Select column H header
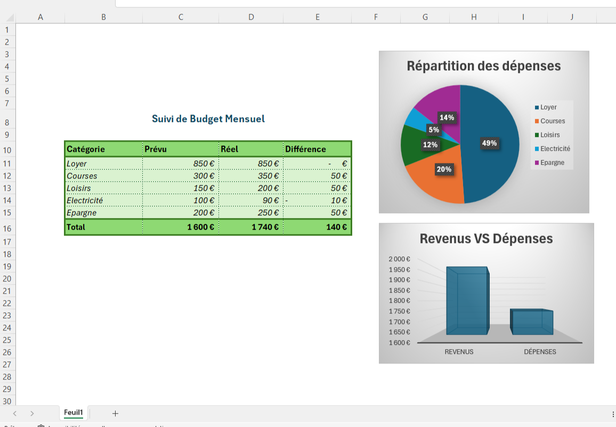The height and width of the screenshot is (427, 616). tap(473, 17)
